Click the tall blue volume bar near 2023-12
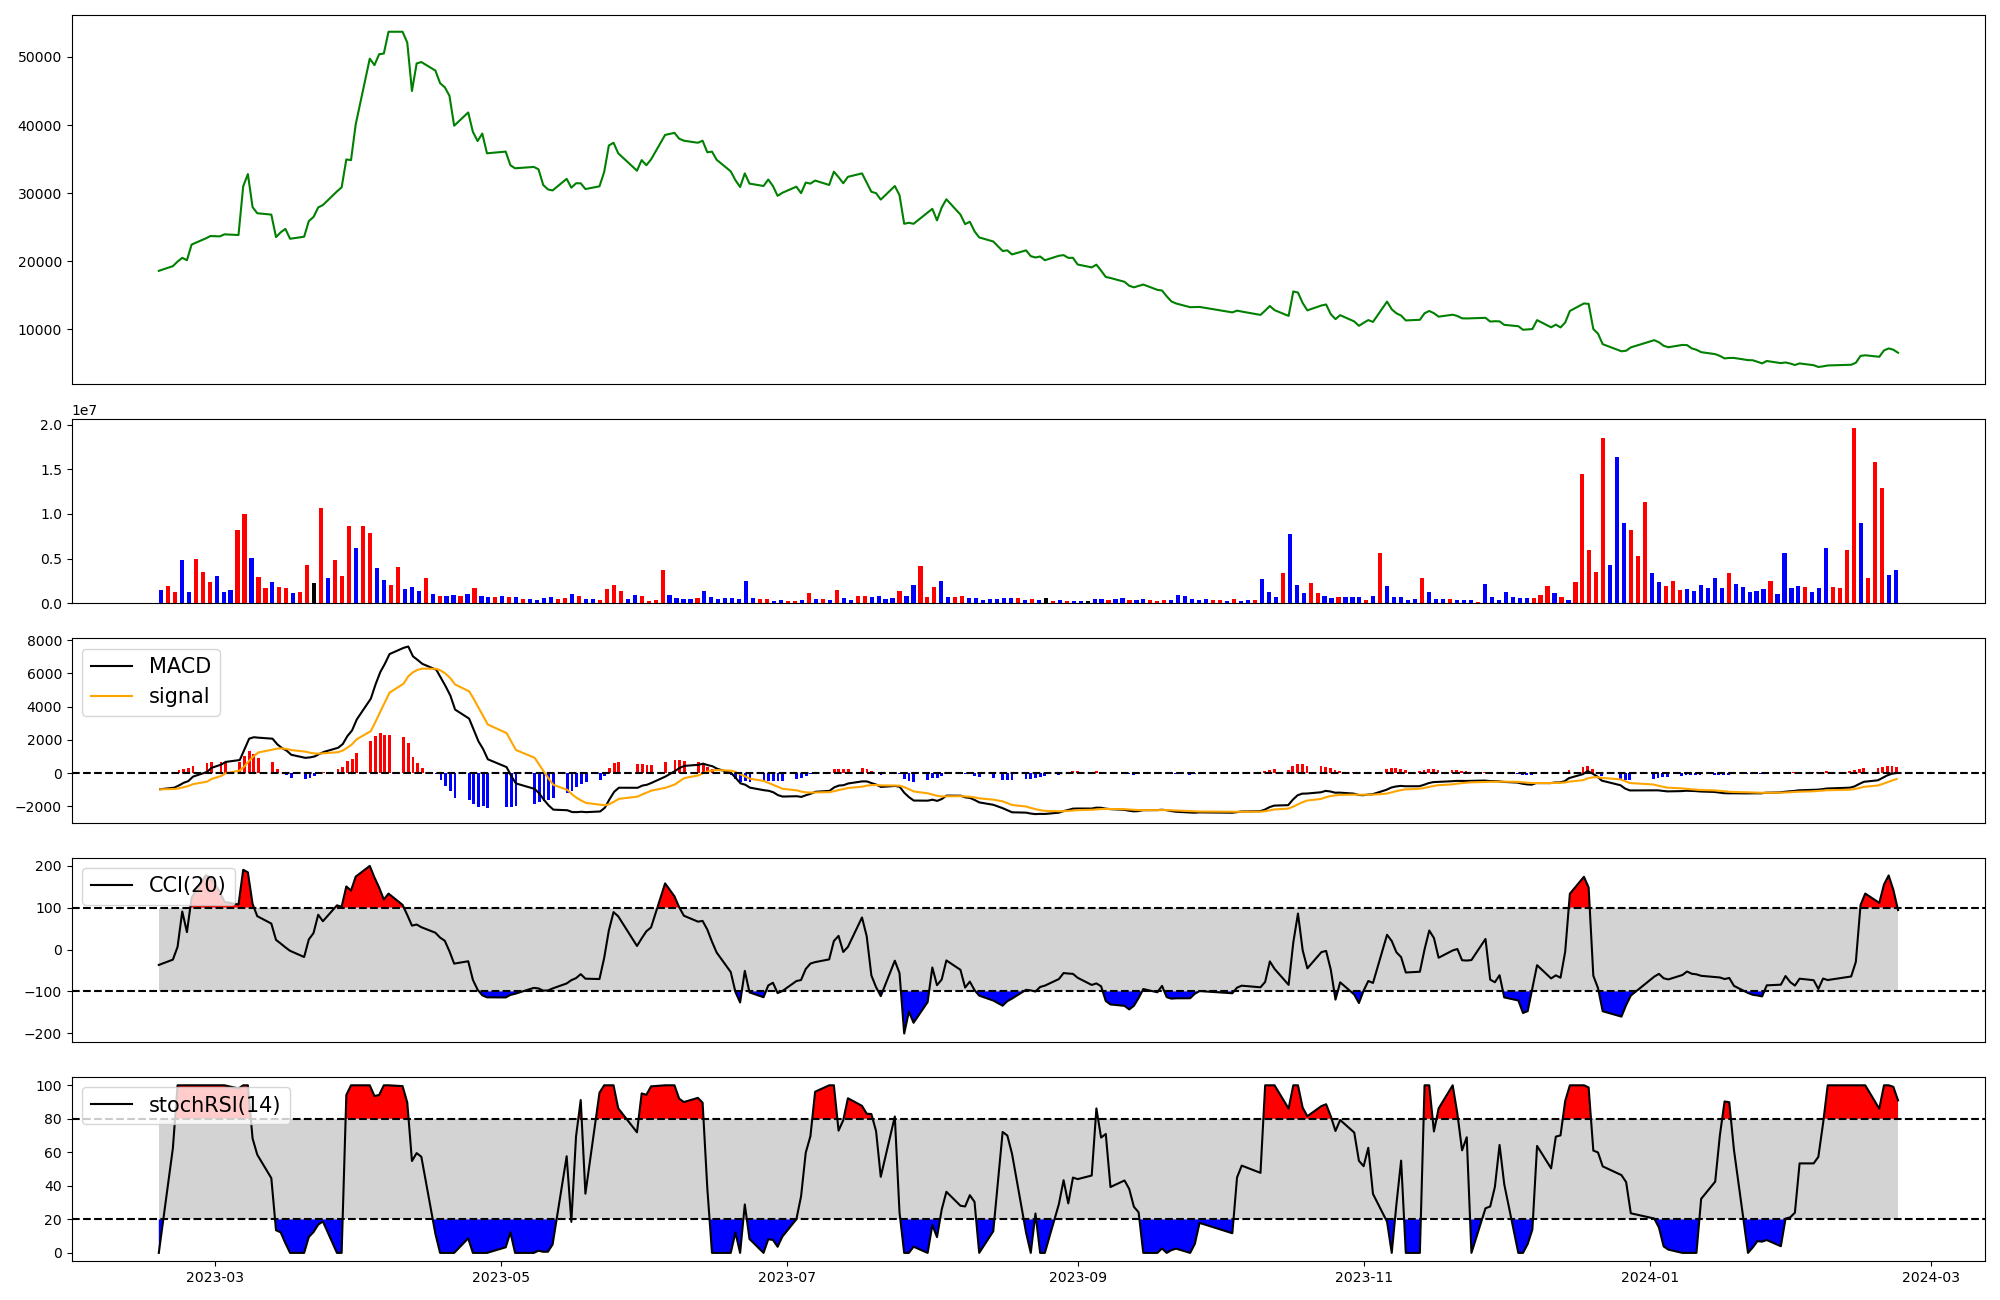This screenshot has height=1300, width=2000. tap(1617, 530)
